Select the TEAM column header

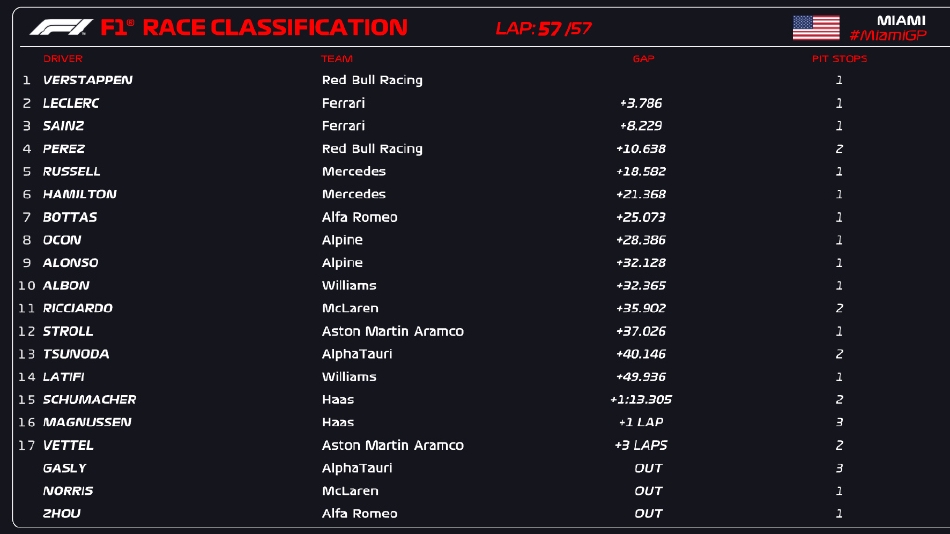[337, 59]
